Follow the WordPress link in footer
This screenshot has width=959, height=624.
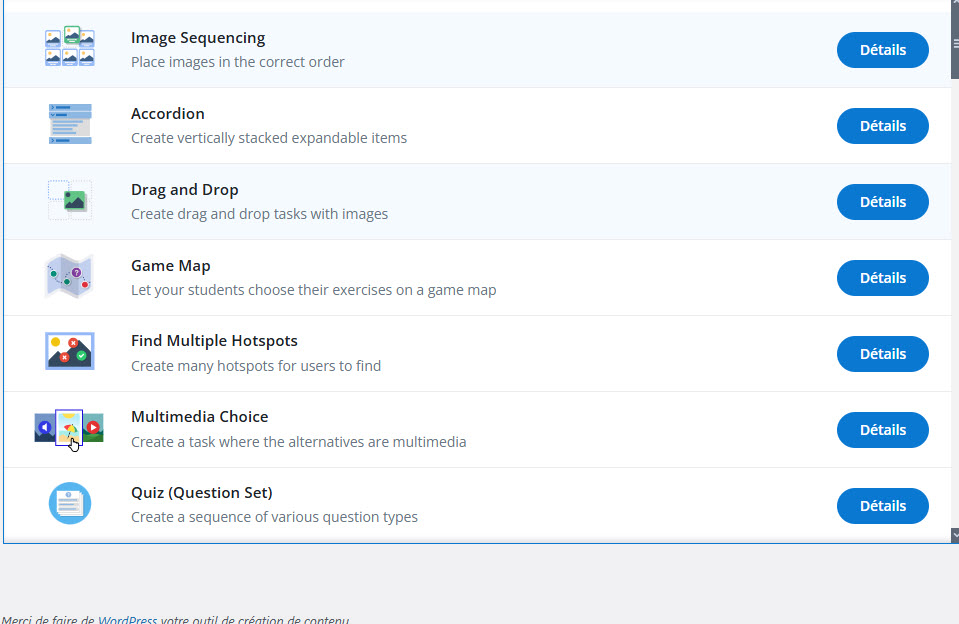127,620
